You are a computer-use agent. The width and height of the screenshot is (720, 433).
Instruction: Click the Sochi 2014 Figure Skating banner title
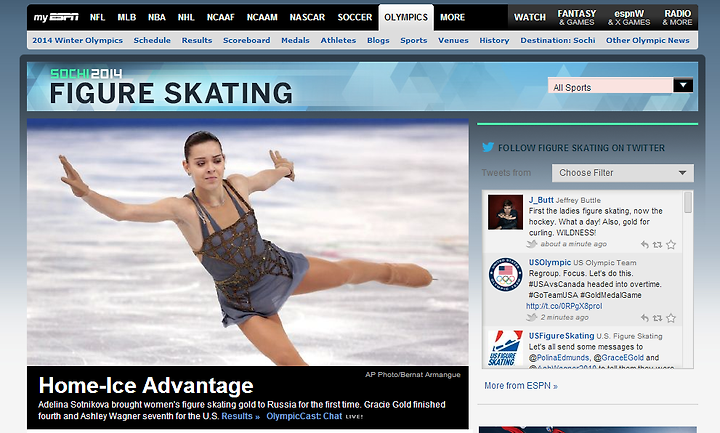[x=171, y=87]
